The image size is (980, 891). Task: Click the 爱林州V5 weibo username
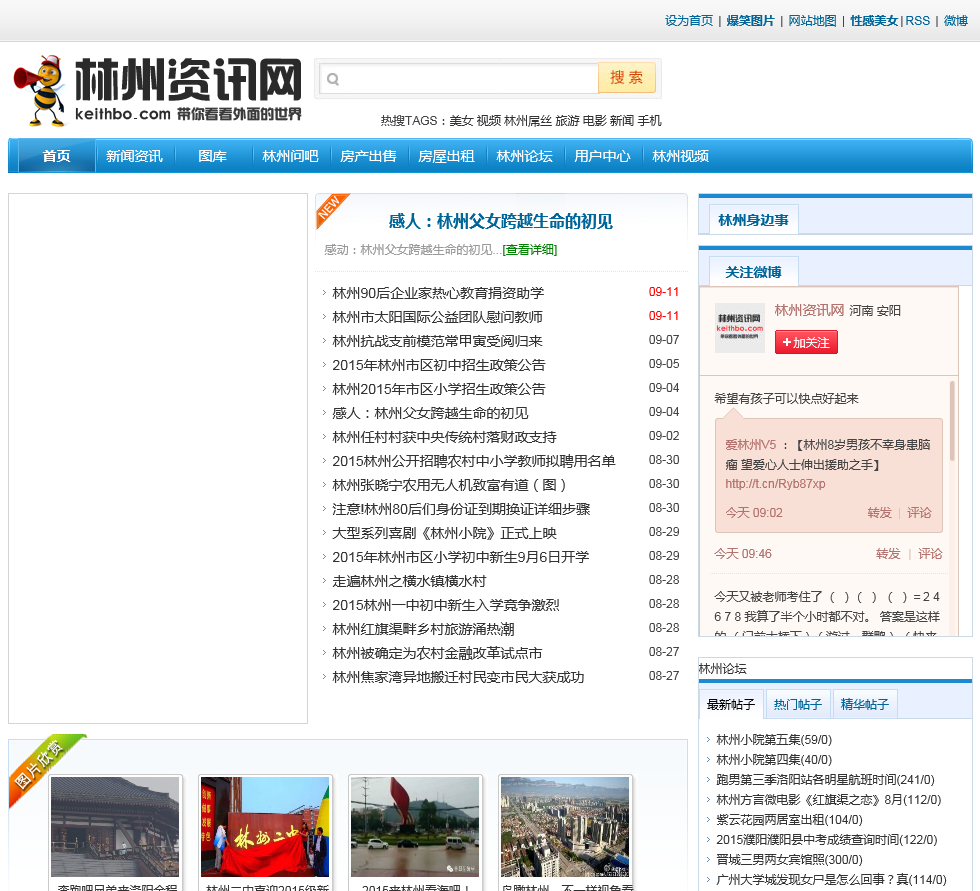751,445
